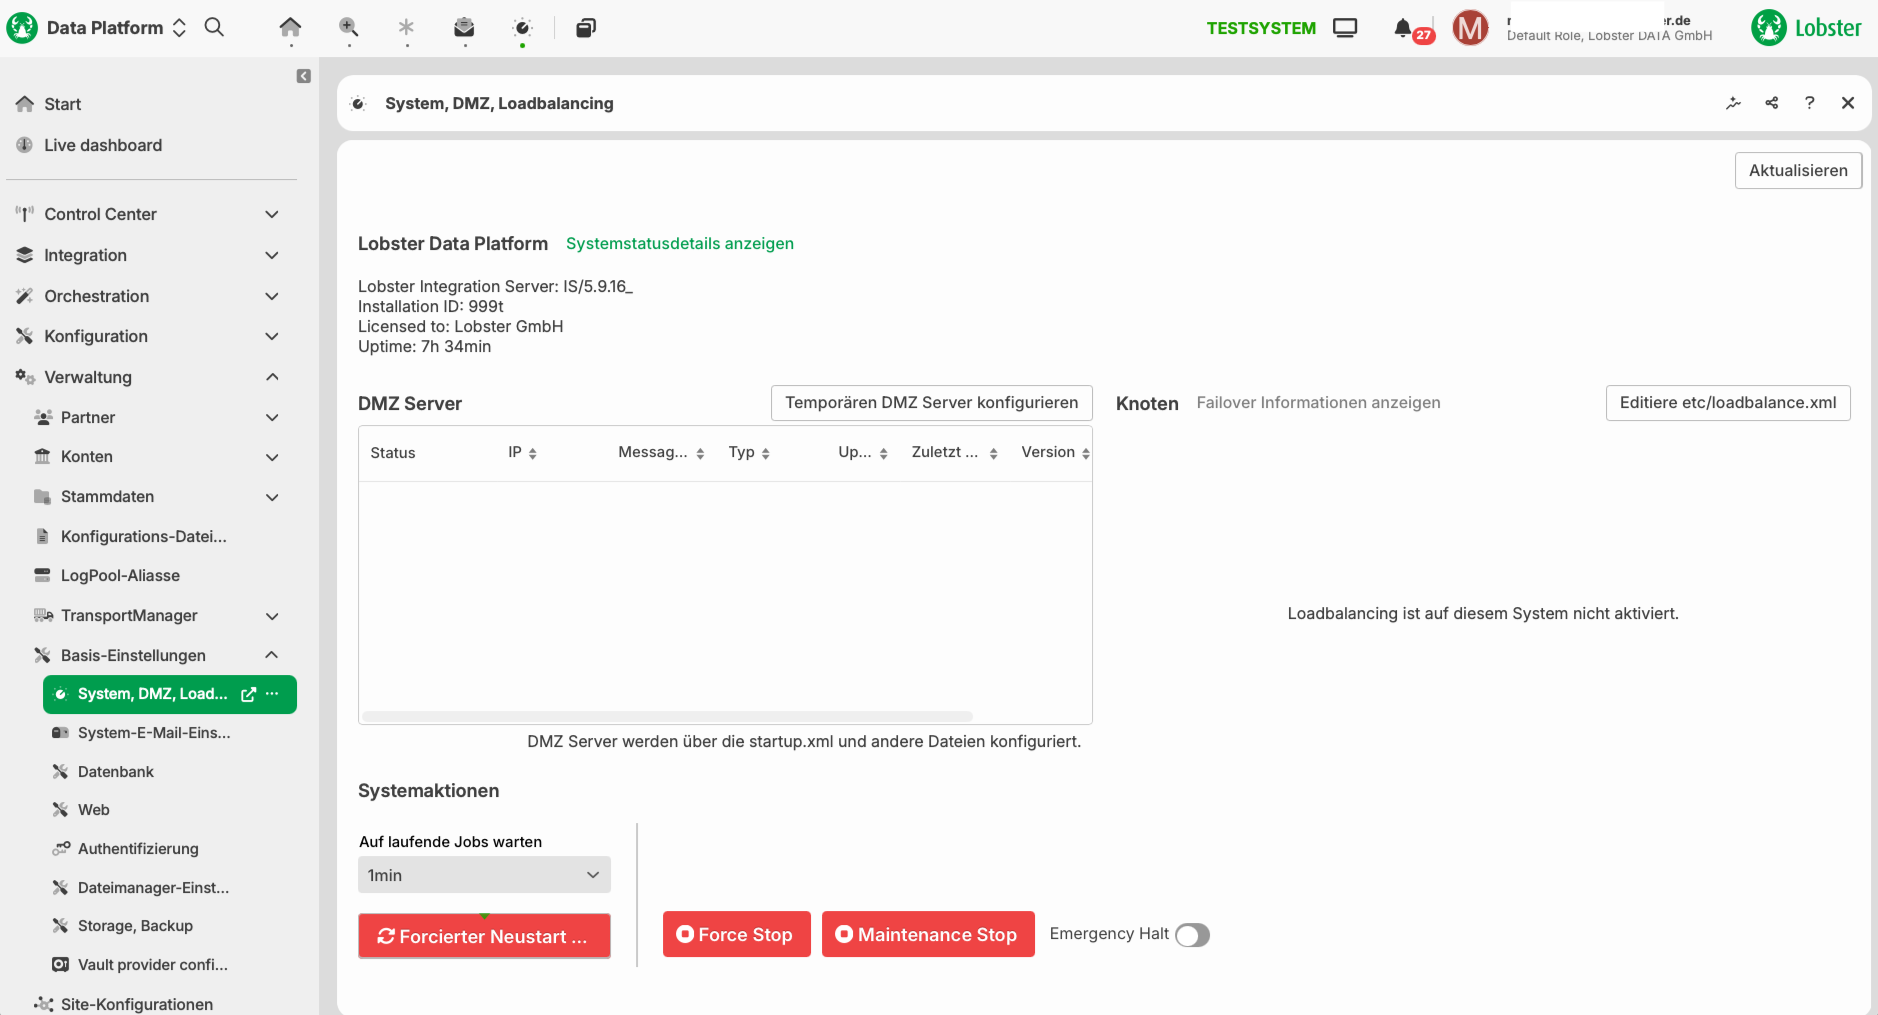The image size is (1878, 1015).
Task: Expand the TransportManager submenu
Action: [271, 616]
